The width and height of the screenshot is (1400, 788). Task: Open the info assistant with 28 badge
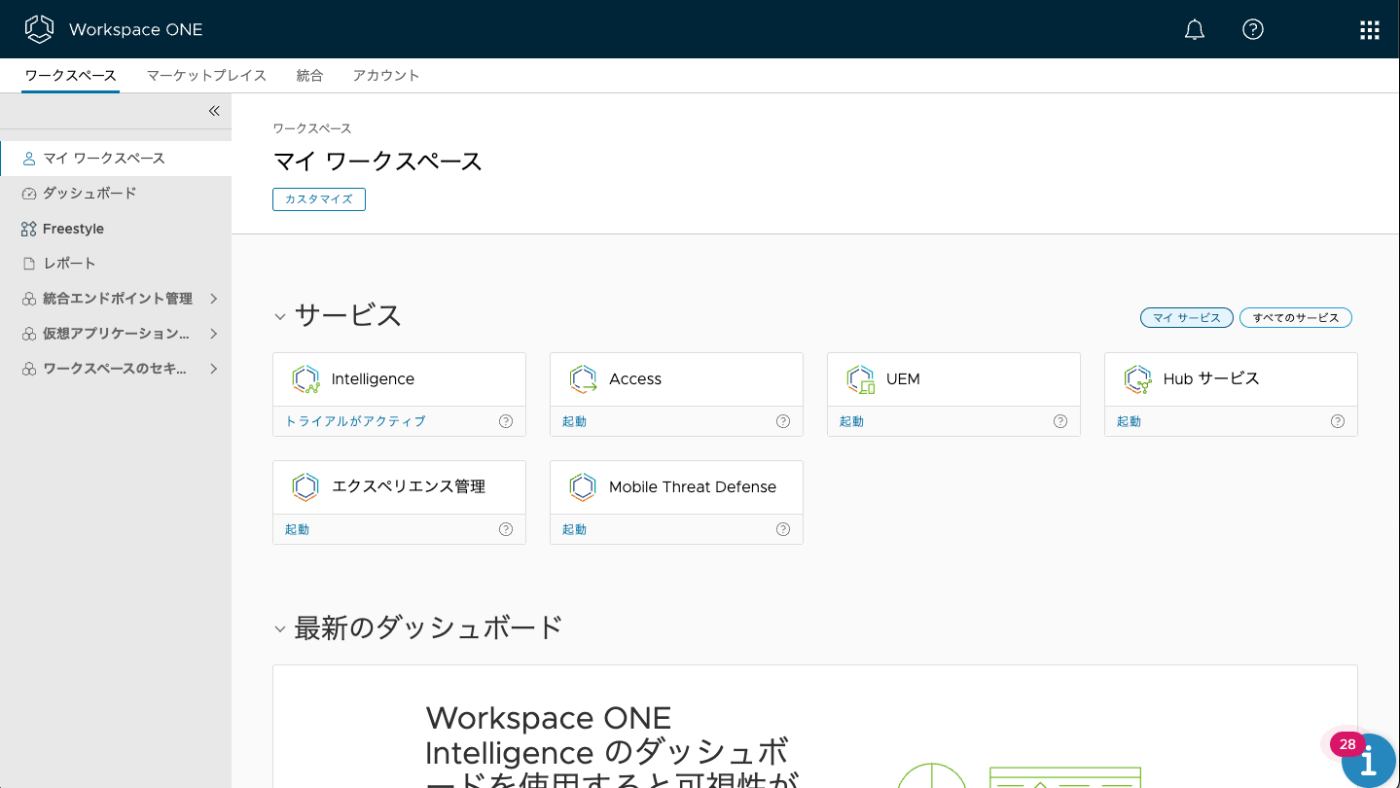pyautogui.click(x=1367, y=760)
